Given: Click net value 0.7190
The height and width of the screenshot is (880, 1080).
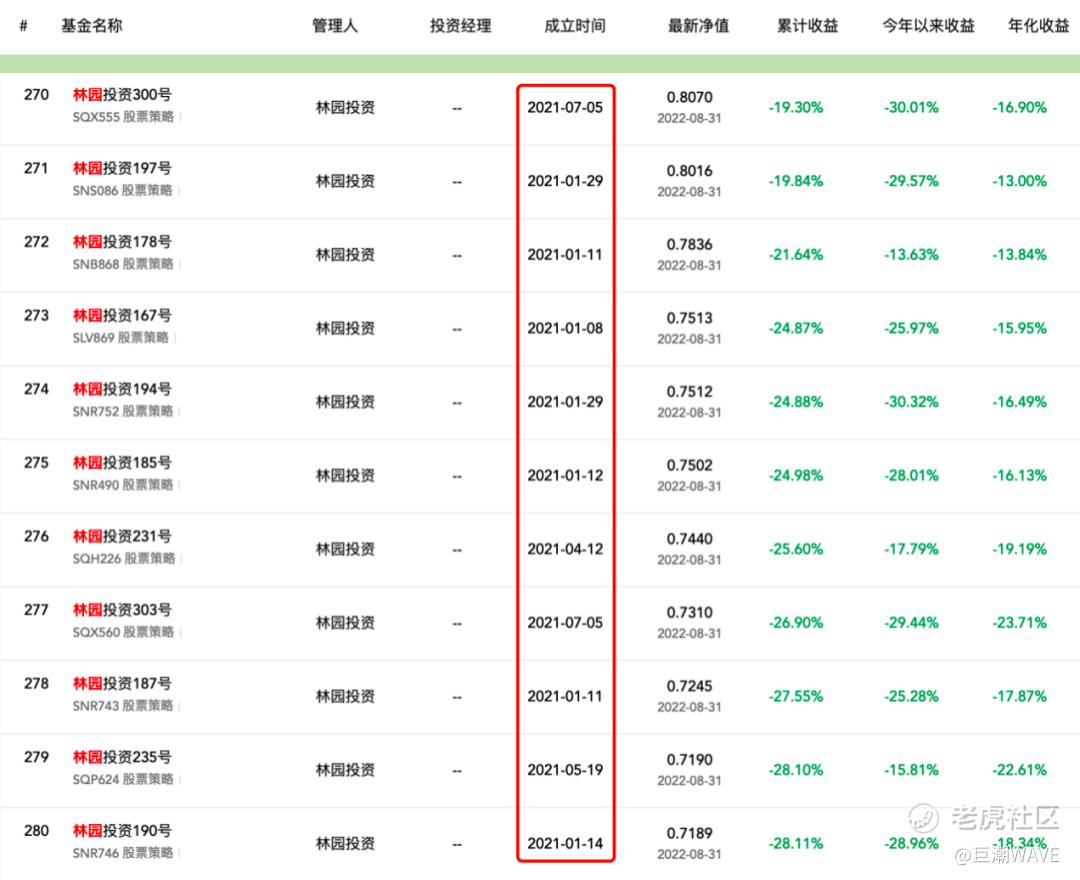Looking at the screenshot, I should pos(689,761).
